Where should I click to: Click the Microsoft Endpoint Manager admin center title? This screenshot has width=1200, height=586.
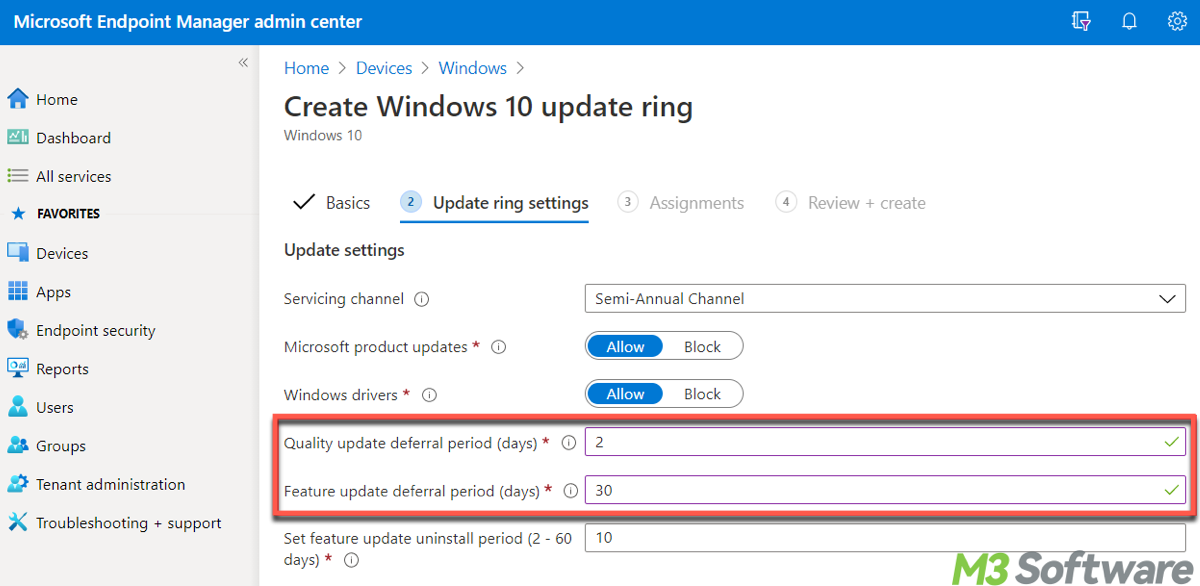[188, 21]
